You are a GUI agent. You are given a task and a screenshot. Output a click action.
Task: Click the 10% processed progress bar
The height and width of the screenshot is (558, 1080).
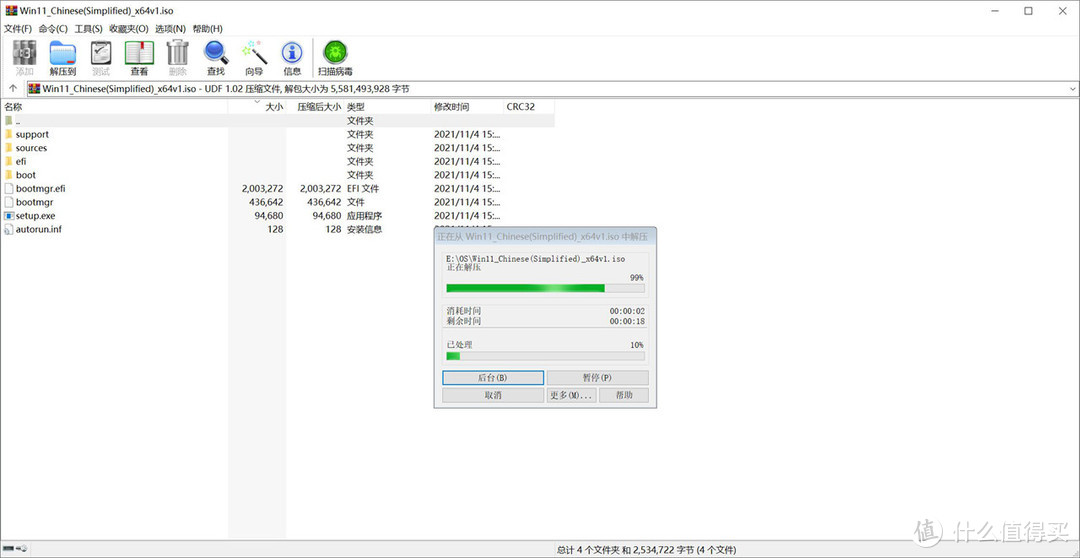(545, 355)
